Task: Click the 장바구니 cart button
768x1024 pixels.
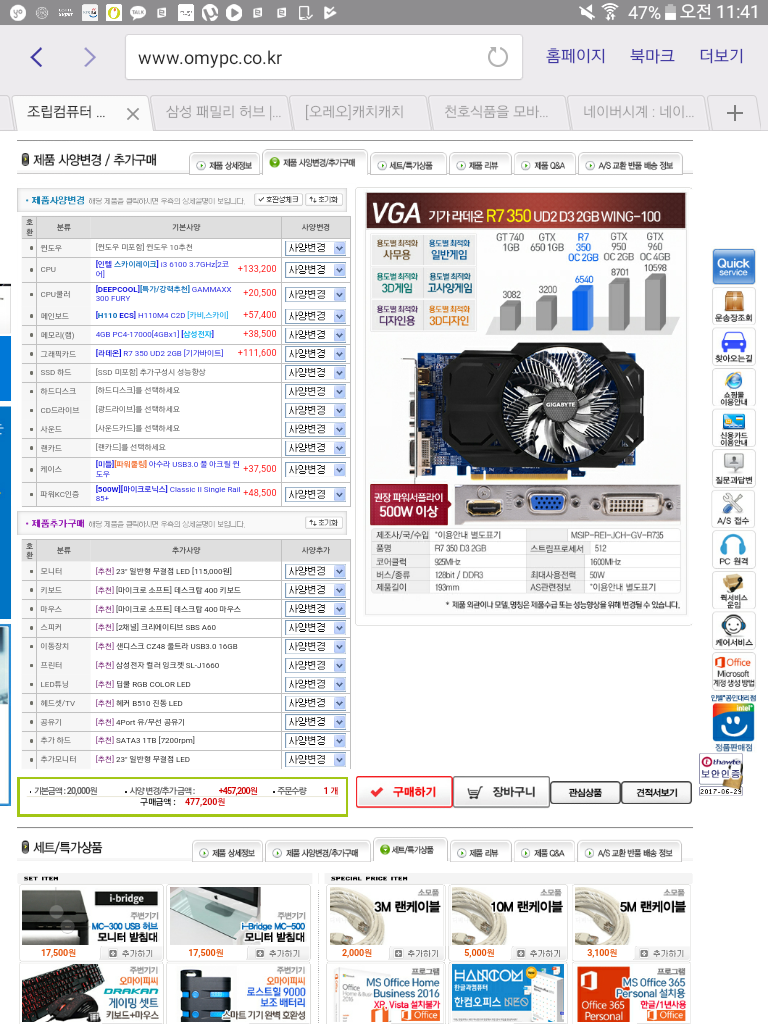Action: (x=502, y=792)
